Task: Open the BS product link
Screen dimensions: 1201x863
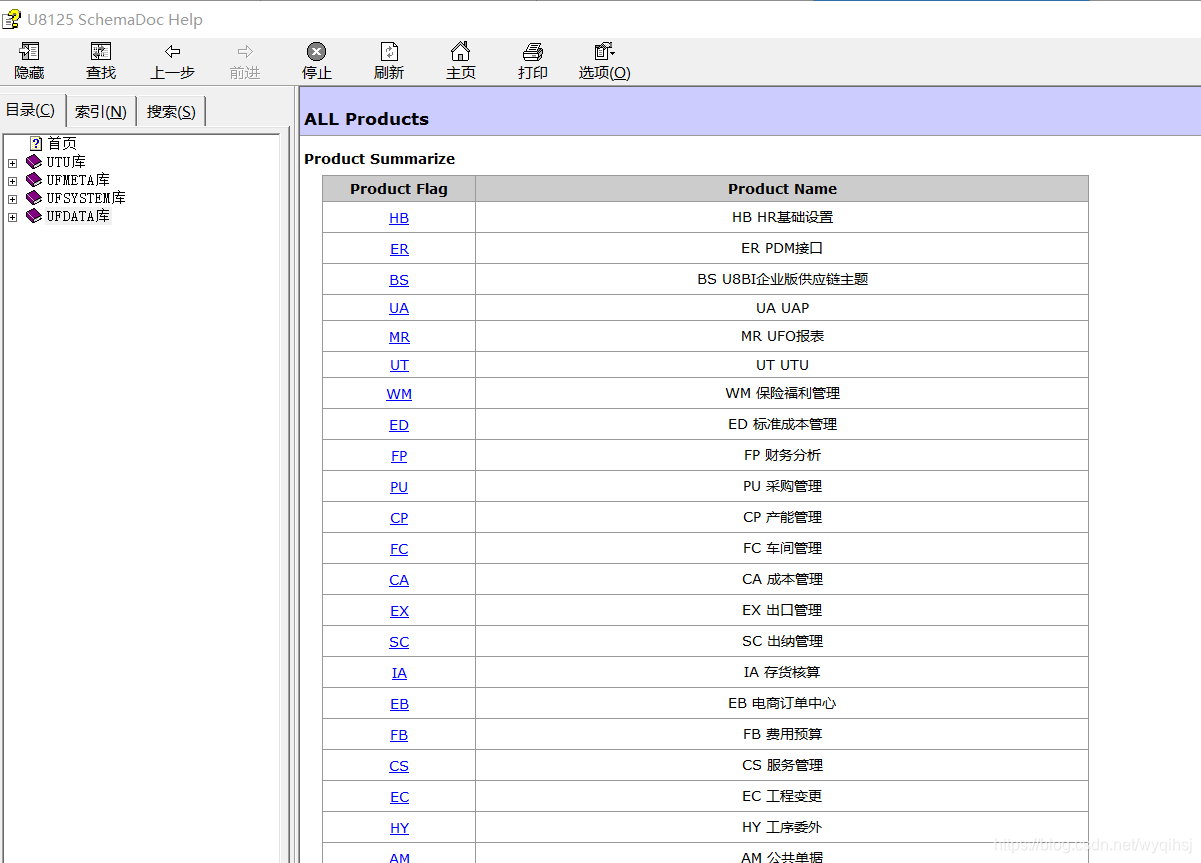Action: 399,280
